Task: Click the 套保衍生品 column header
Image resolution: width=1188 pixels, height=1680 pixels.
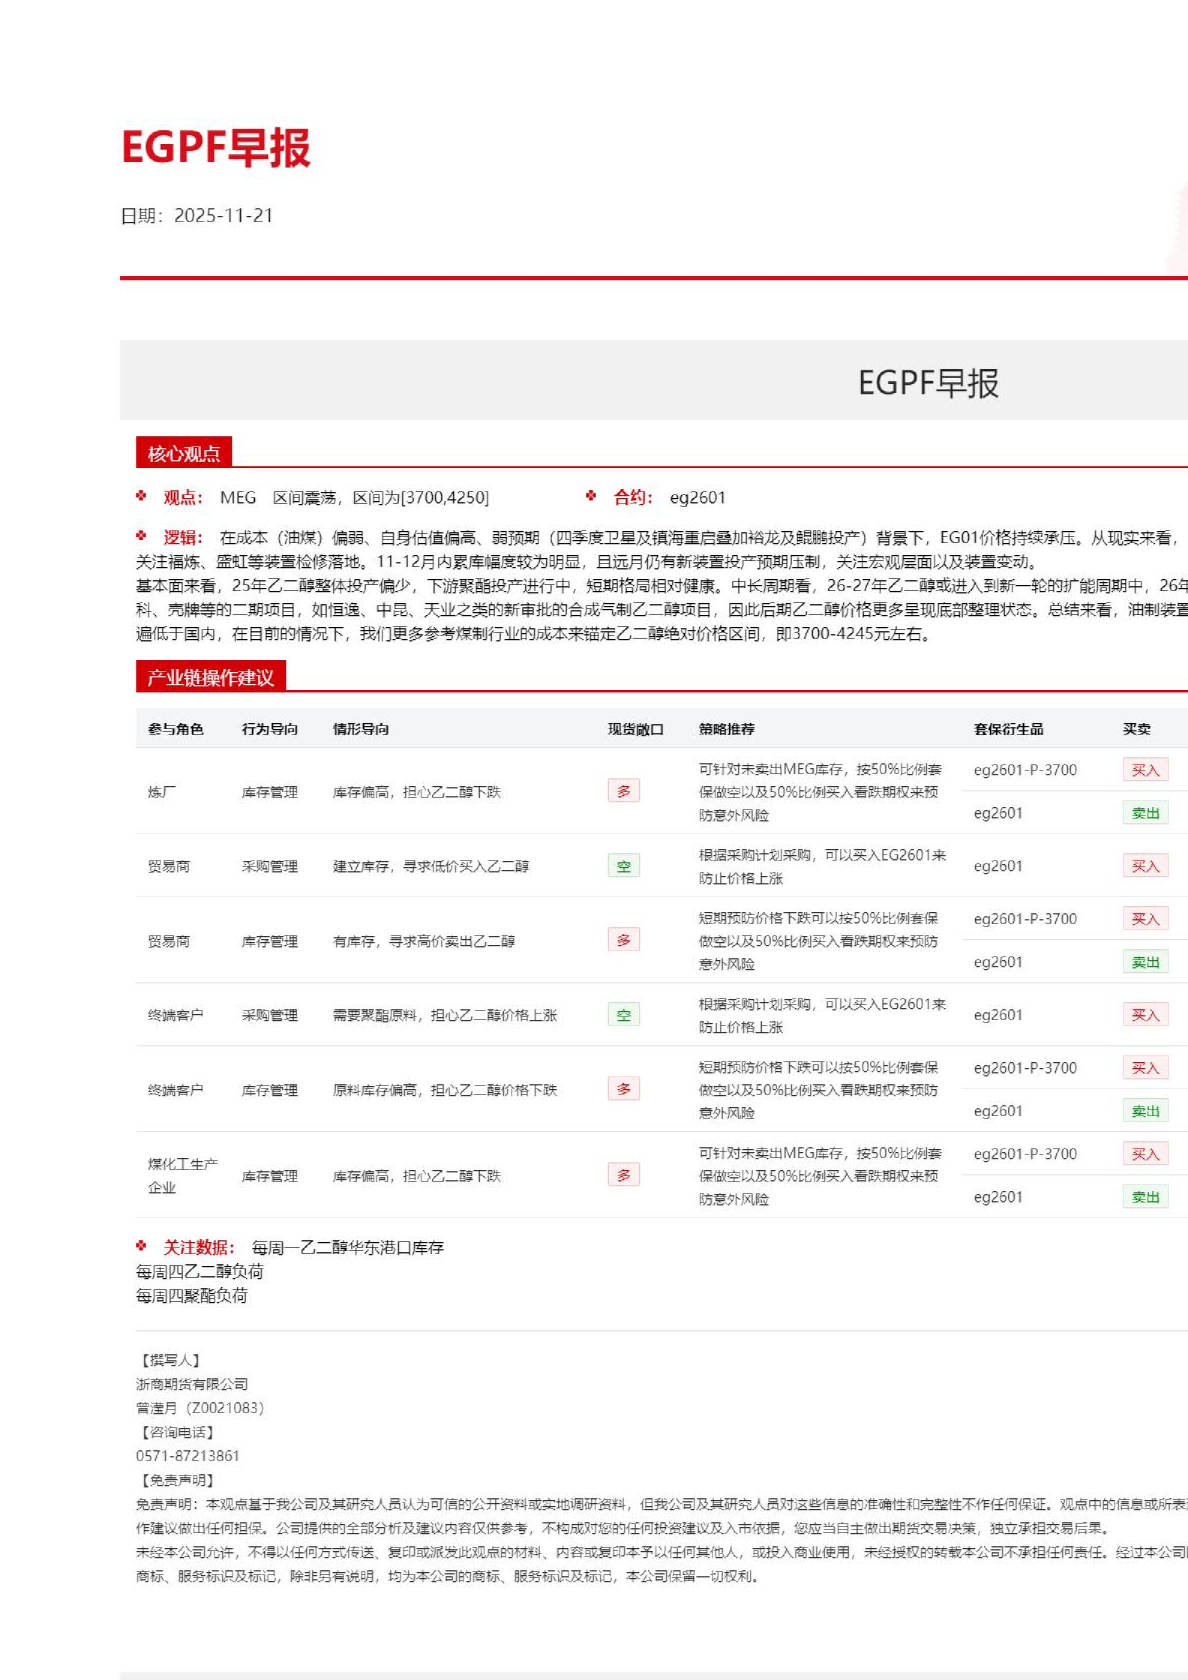Action: click(x=1008, y=729)
